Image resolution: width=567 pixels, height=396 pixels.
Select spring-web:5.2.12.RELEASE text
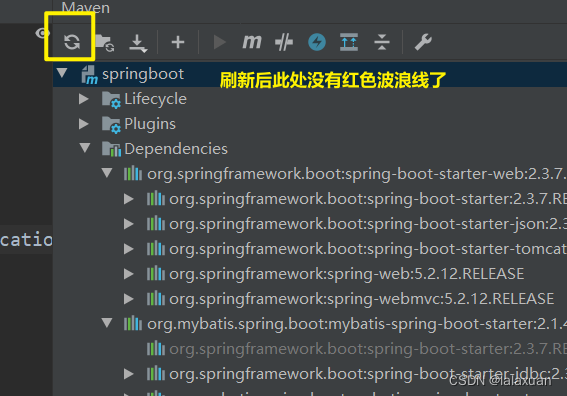[x=347, y=274]
